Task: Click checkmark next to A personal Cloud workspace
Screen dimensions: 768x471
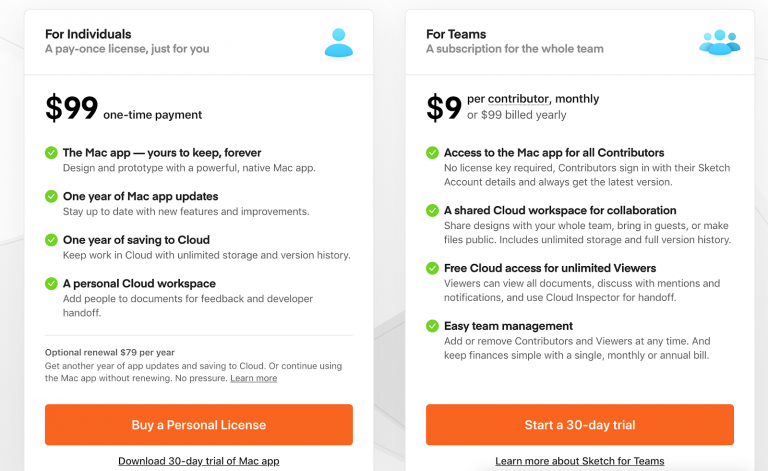Action: tap(51, 284)
